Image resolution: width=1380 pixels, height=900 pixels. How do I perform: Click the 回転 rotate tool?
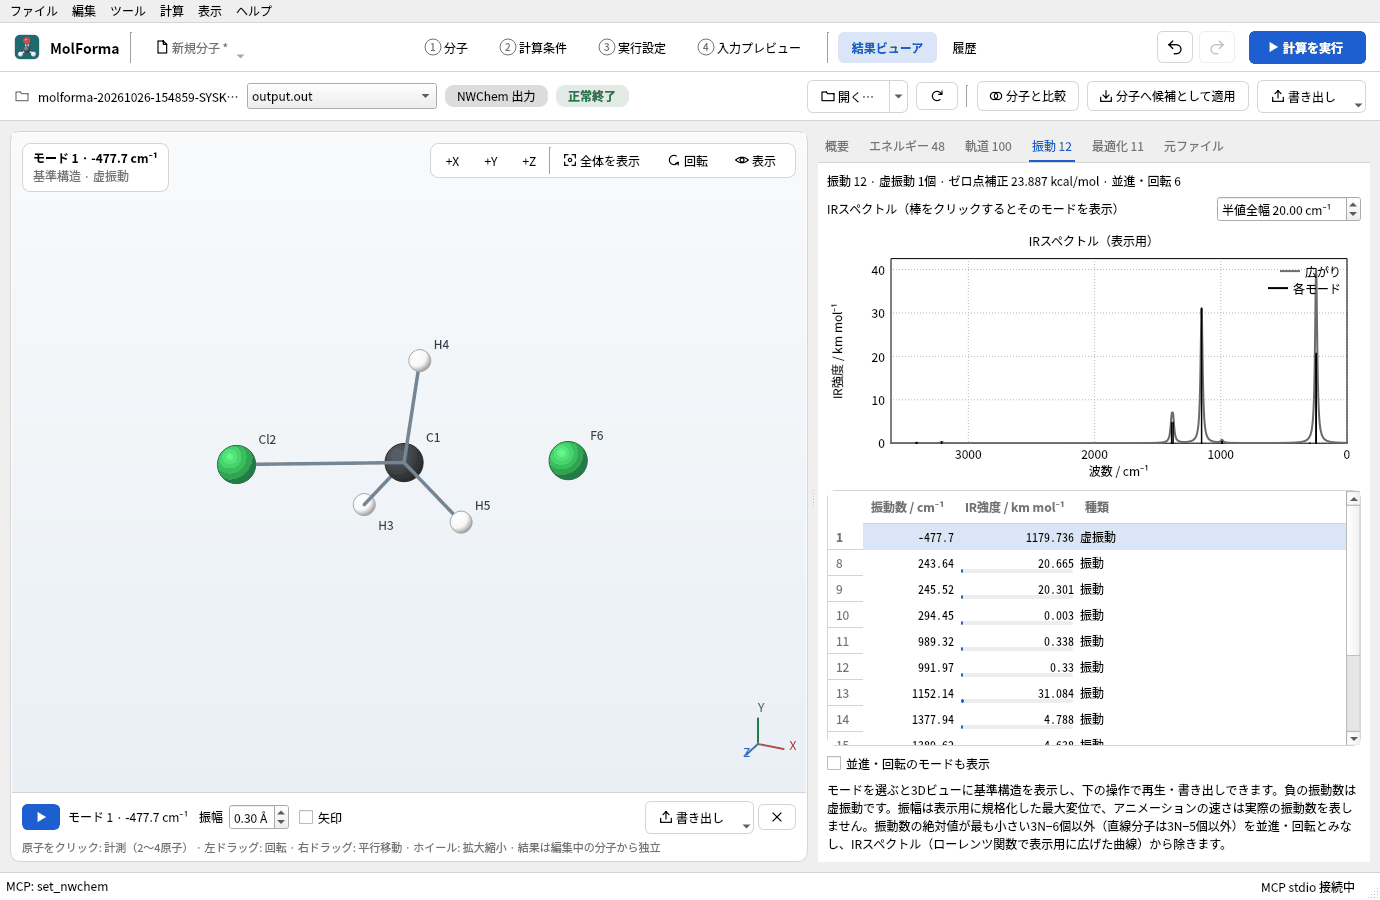click(x=688, y=161)
